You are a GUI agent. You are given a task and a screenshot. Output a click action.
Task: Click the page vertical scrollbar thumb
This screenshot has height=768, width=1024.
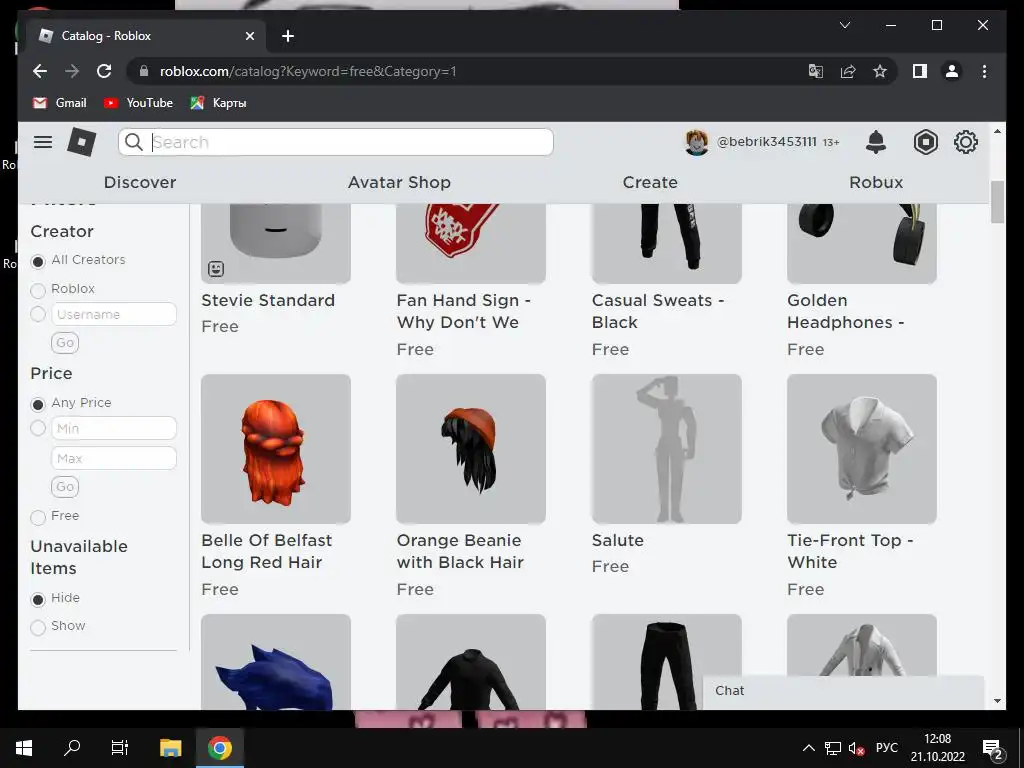(997, 203)
